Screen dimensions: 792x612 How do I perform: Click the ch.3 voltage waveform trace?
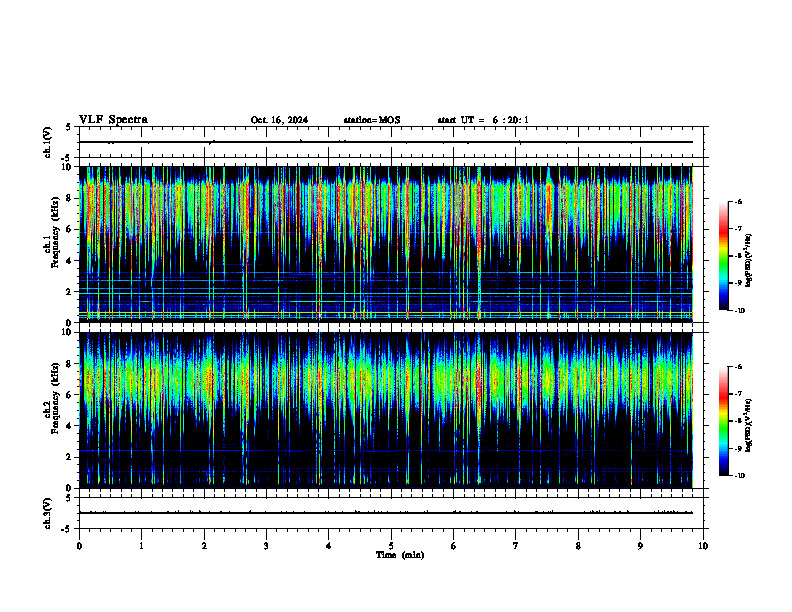(386, 513)
